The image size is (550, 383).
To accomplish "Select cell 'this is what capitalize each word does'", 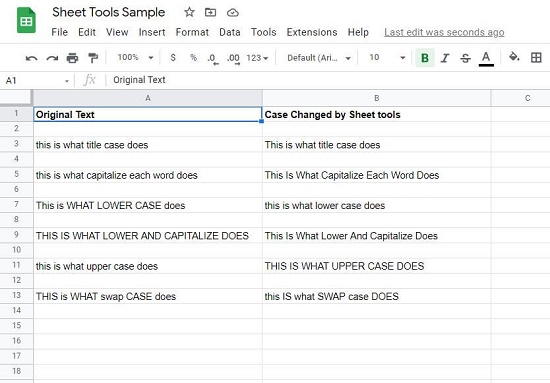I will [x=148, y=175].
